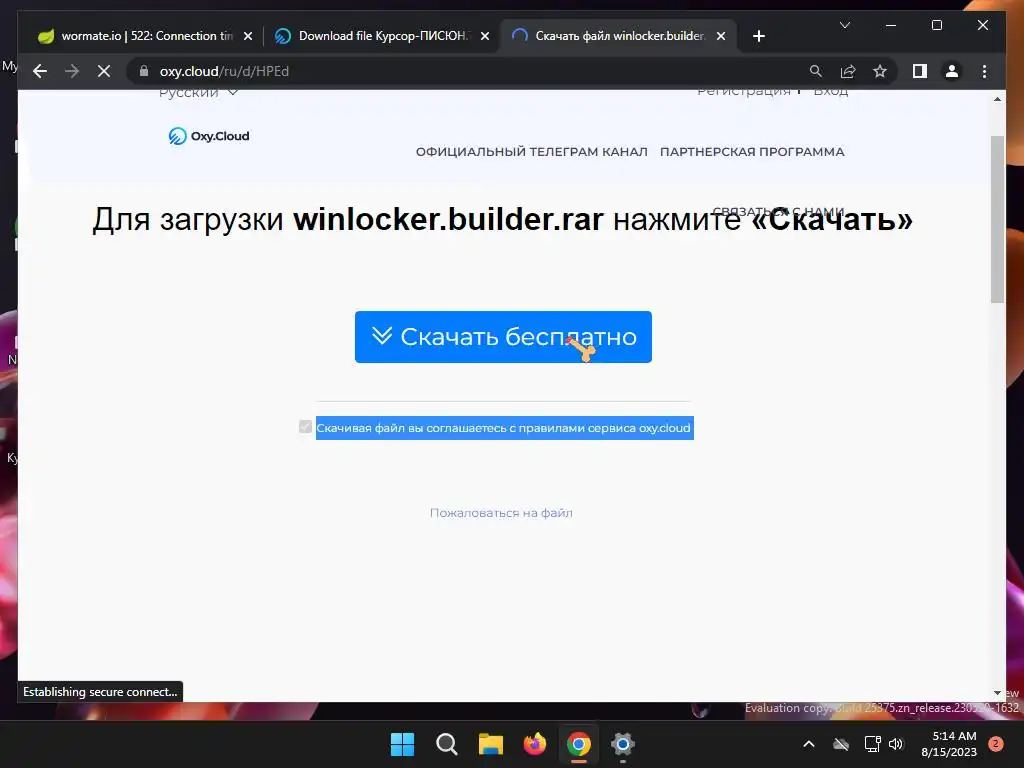Show hidden system tray icons
Screen dimensions: 1024x768
click(808, 744)
